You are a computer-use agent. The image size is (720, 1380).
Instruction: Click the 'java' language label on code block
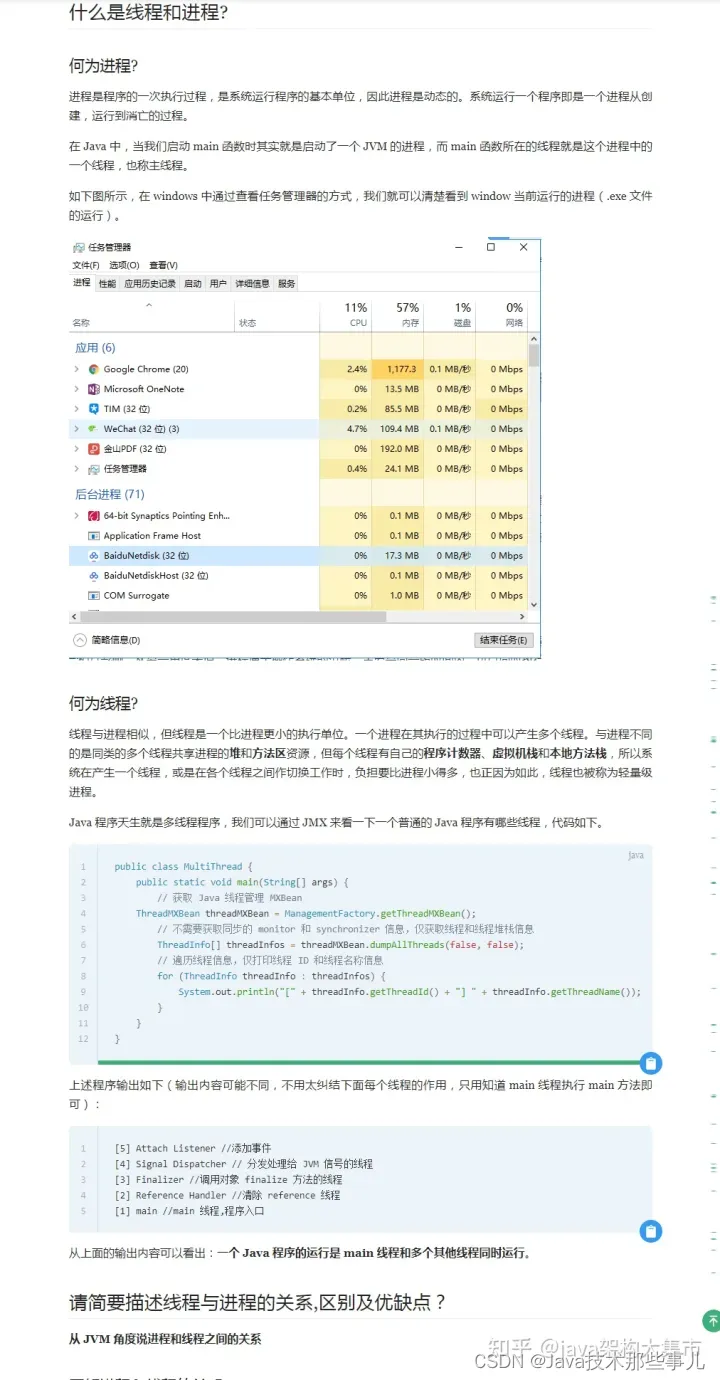[x=636, y=855]
